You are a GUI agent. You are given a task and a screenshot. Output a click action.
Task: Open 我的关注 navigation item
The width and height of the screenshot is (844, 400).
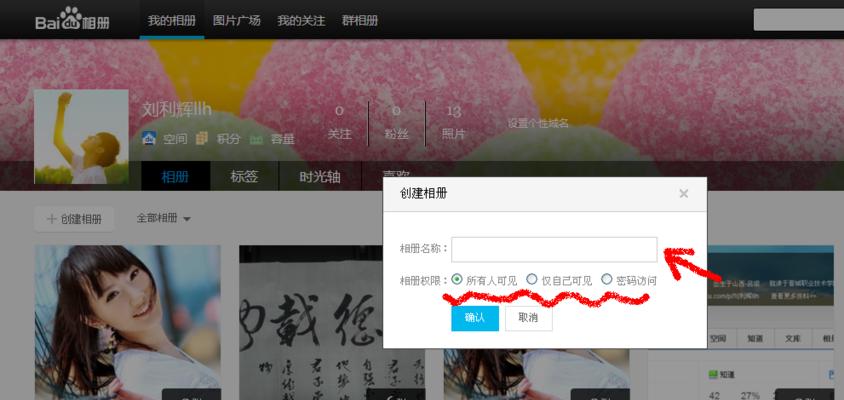pos(301,20)
